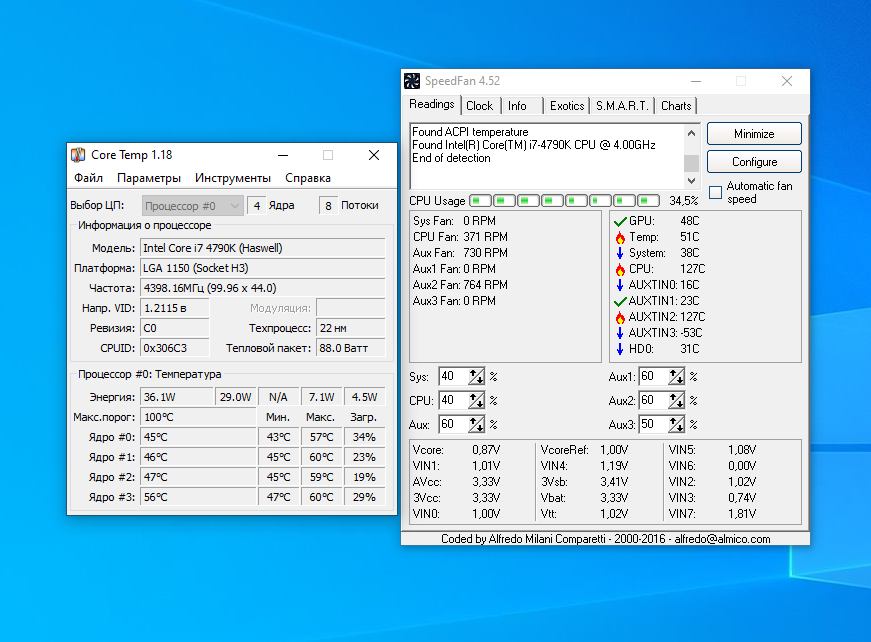Screen dimensions: 871x642
Task: Click the log scrollbar up arrow
Action: coord(691,133)
